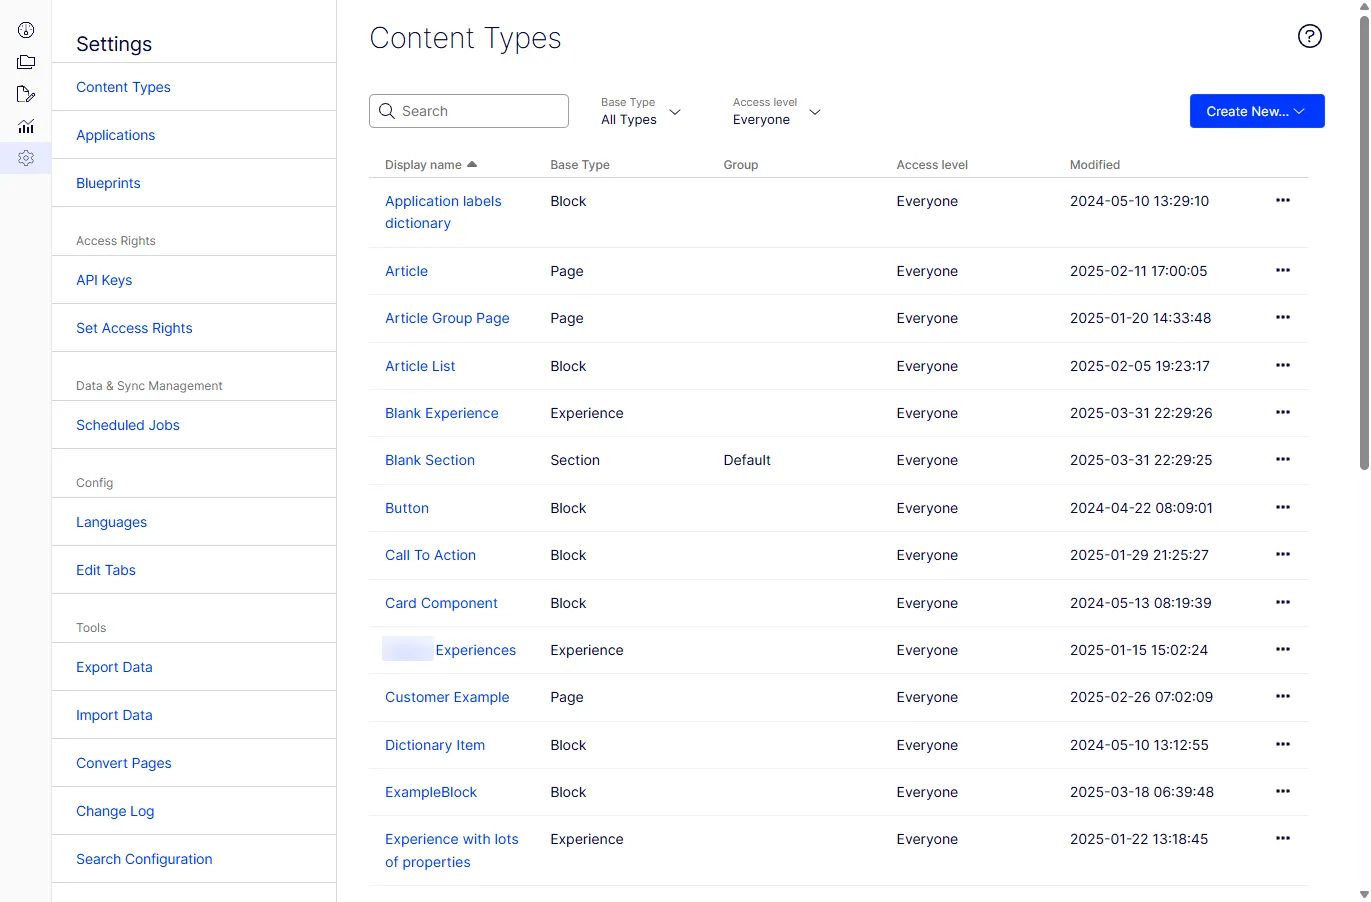Select the settings gear icon in left rail
The height and width of the screenshot is (902, 1371).
(26, 158)
